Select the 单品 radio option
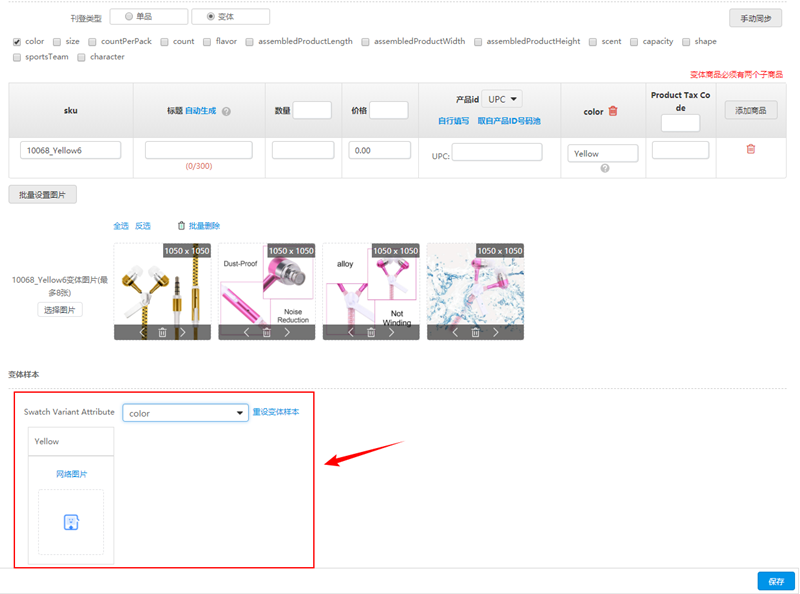 click(x=130, y=17)
